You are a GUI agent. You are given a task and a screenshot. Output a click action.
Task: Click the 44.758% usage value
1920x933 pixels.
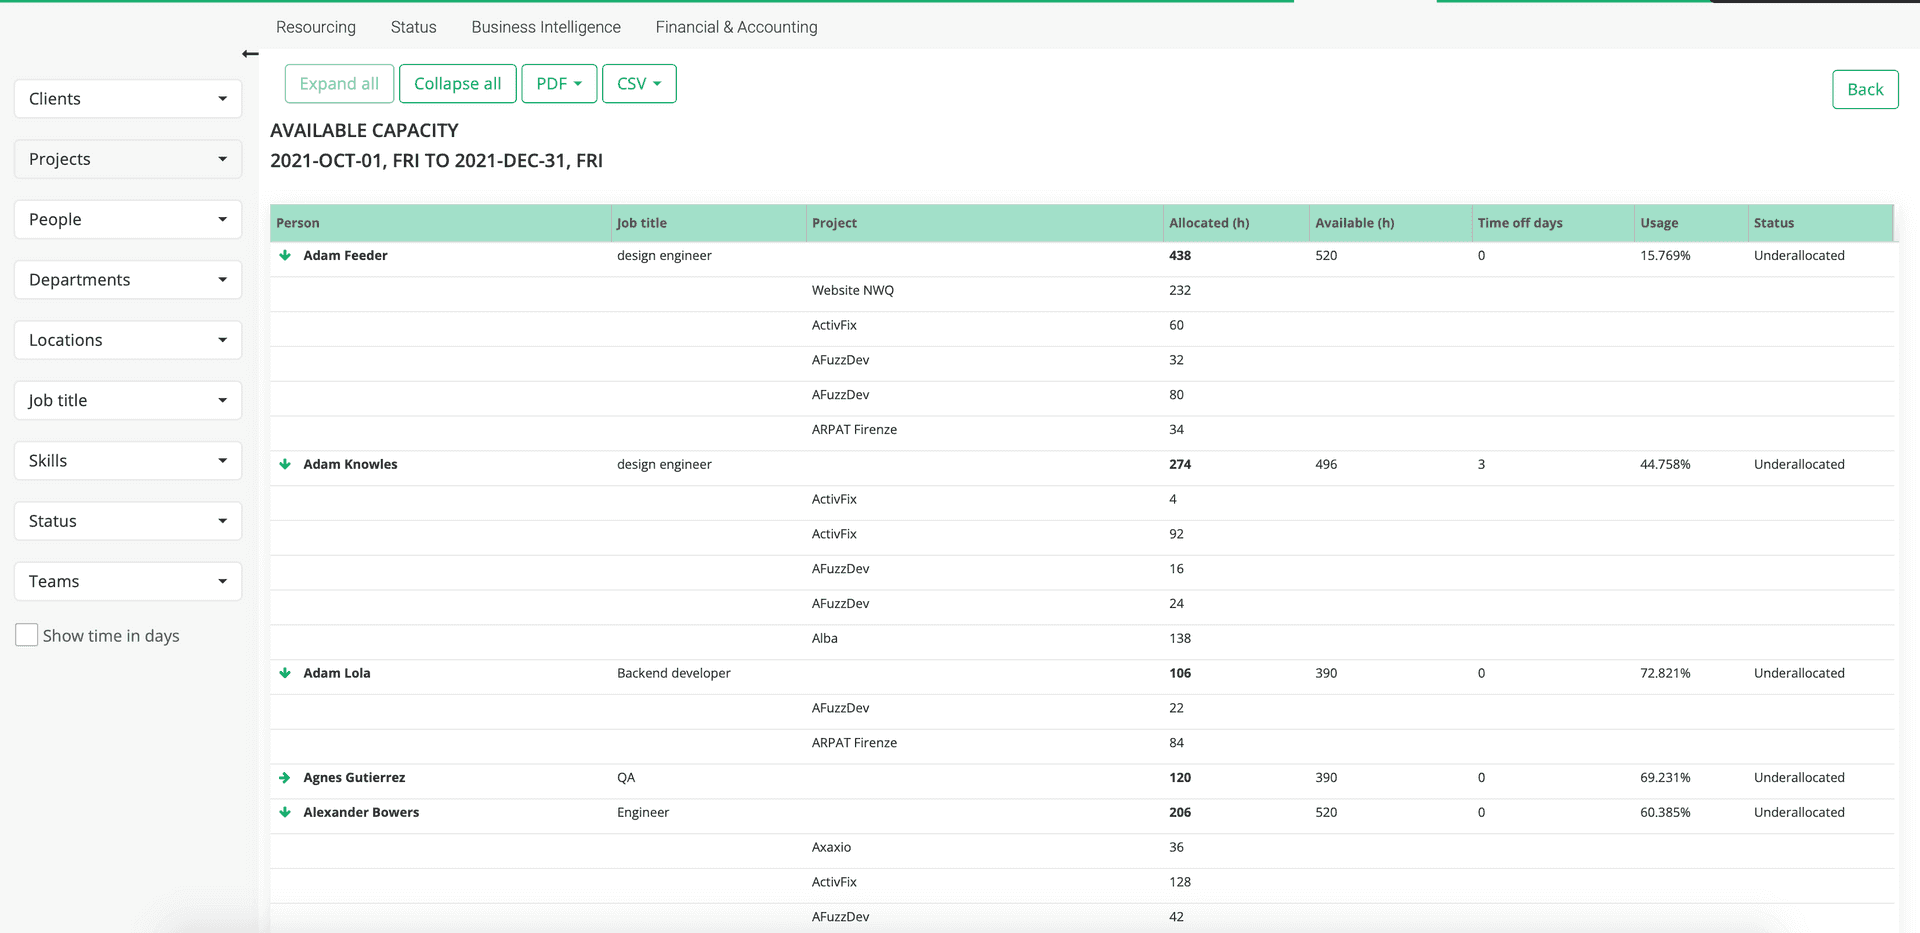(1665, 465)
